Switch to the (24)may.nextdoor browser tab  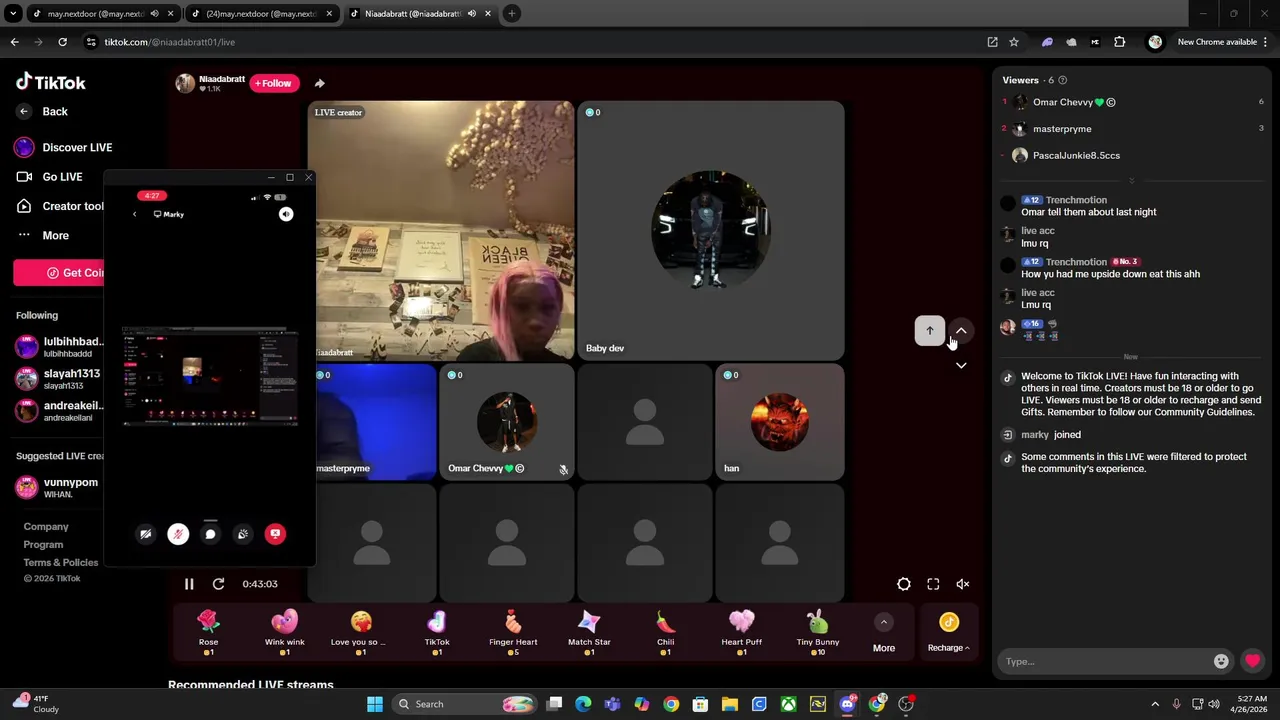263,14
